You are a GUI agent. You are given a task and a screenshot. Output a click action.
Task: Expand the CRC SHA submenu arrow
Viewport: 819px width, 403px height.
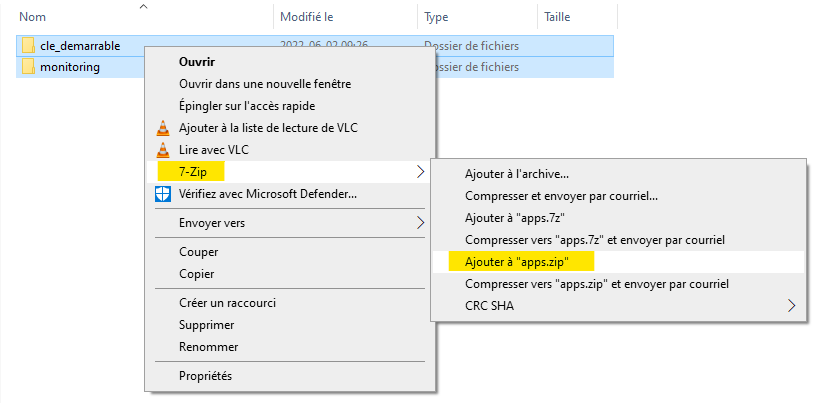click(x=792, y=306)
